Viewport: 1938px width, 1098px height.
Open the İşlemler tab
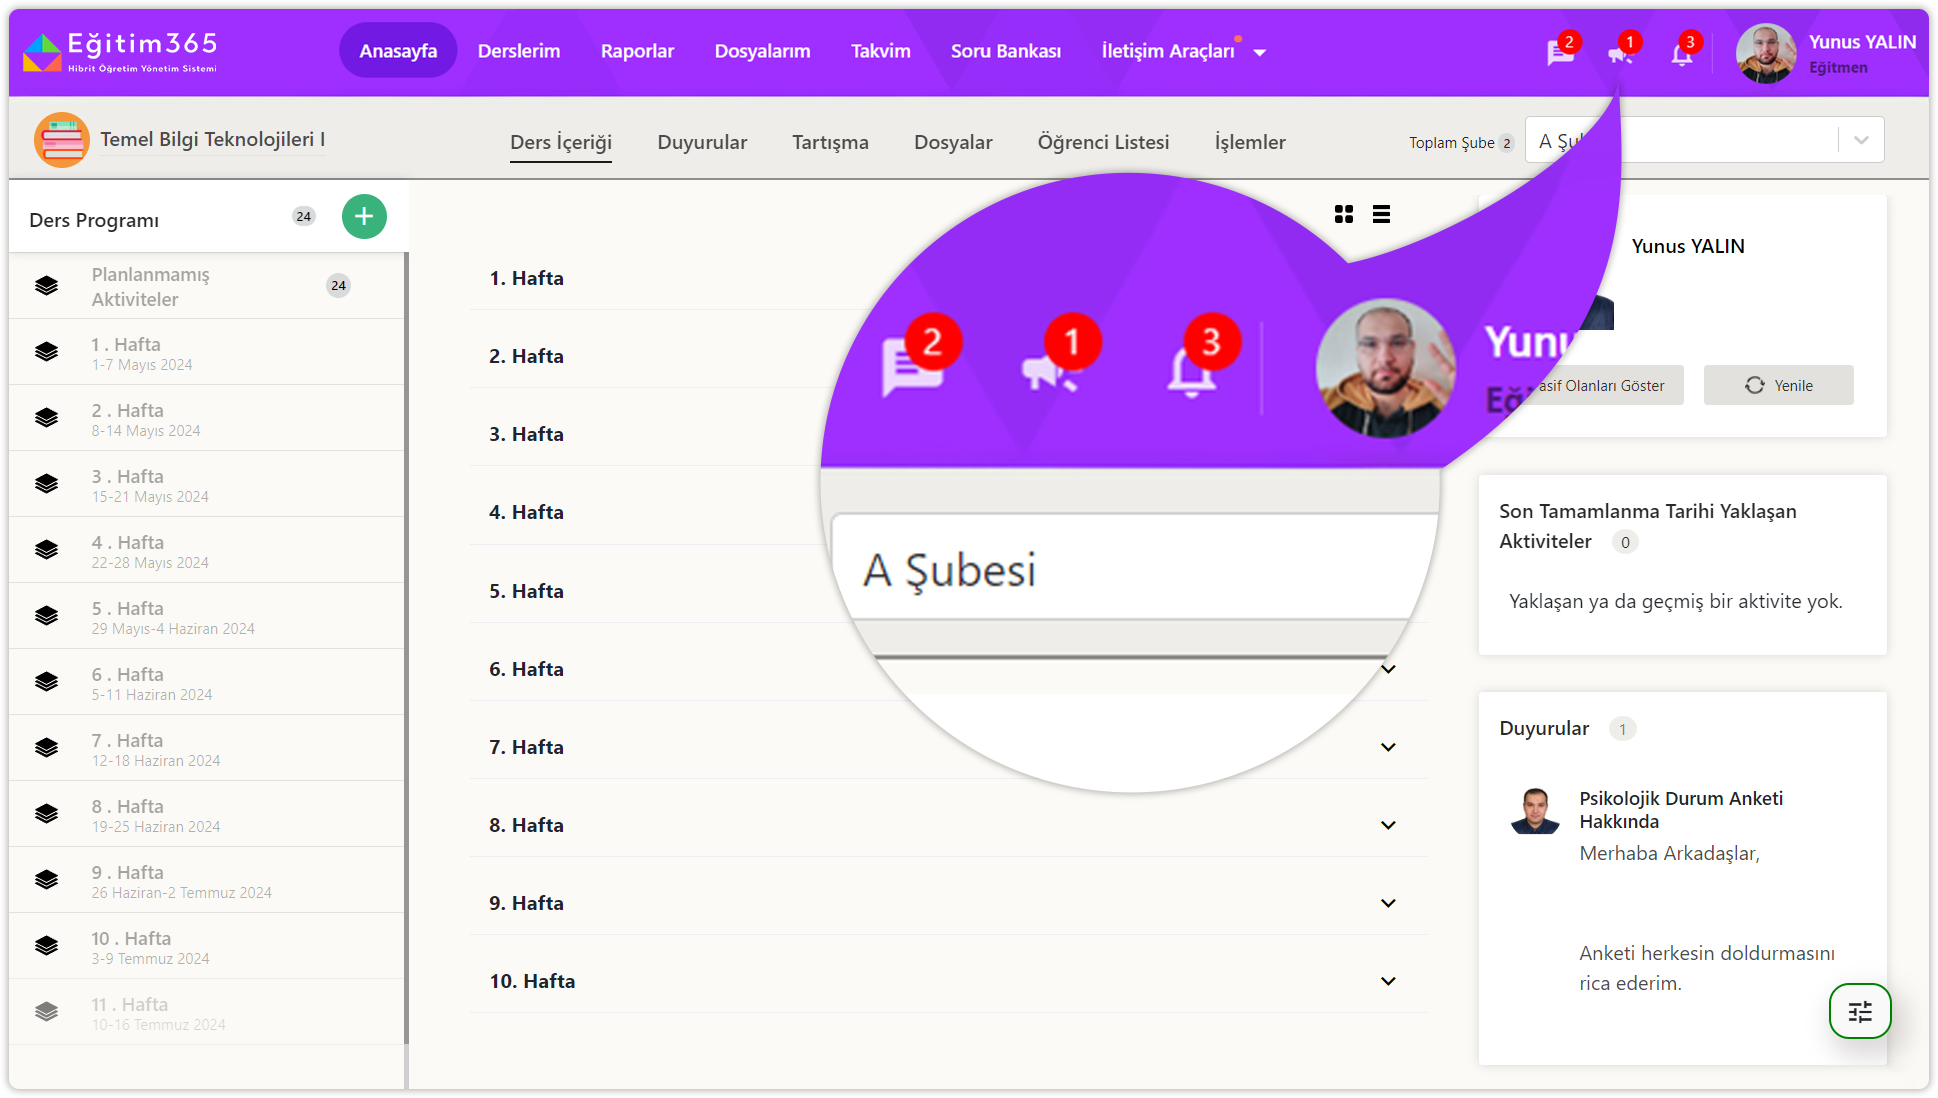1250,142
